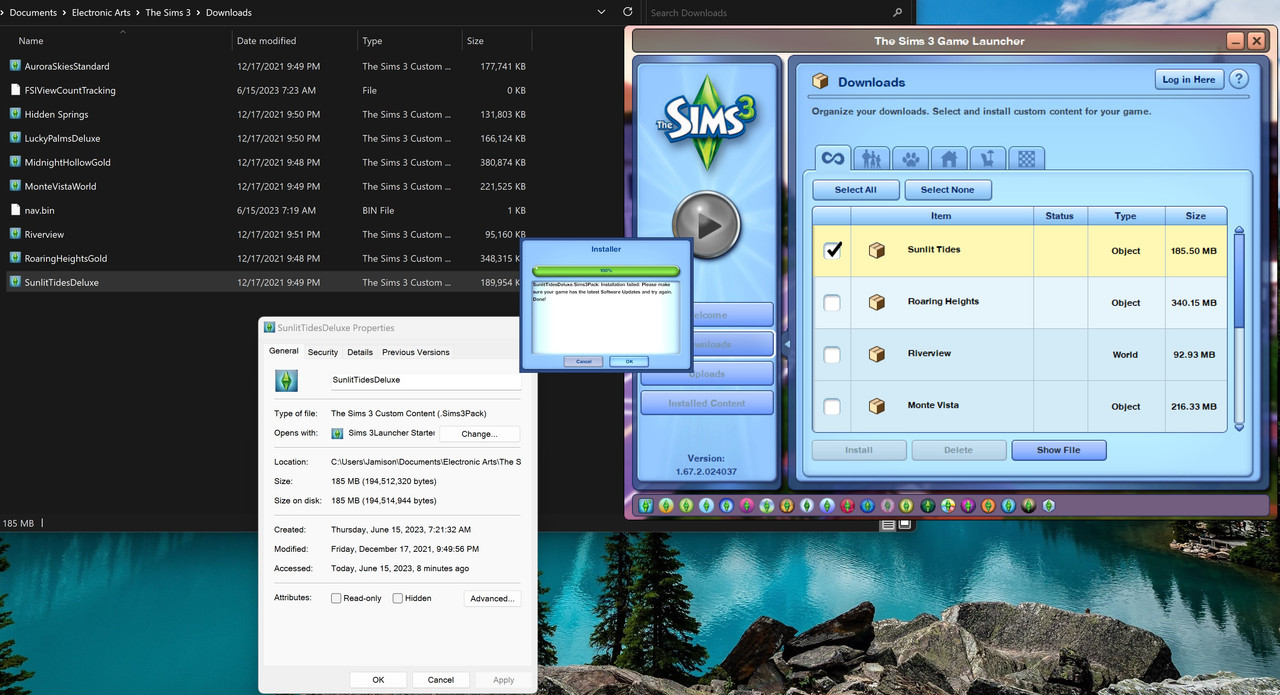Screen dimensions: 1280x695
Task: Click the SunlitTidesDeluxe file name field
Action: coord(425,380)
